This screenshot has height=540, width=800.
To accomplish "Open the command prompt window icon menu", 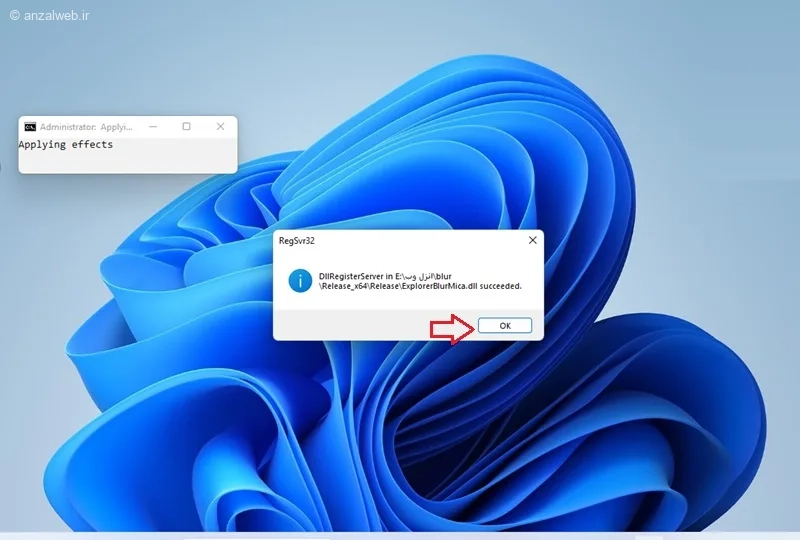I will coord(30,127).
